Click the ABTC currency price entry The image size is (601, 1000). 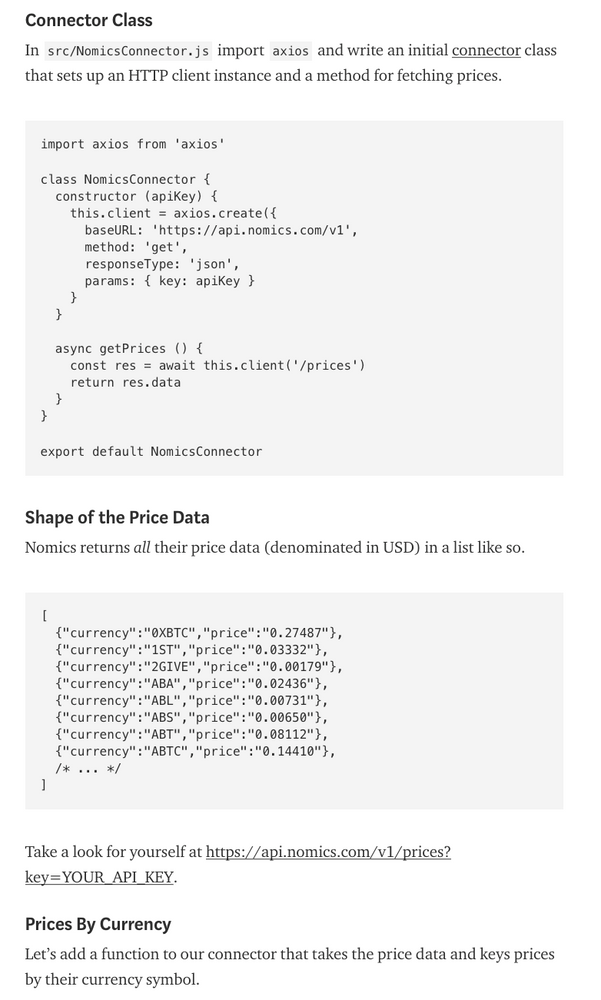tap(195, 751)
